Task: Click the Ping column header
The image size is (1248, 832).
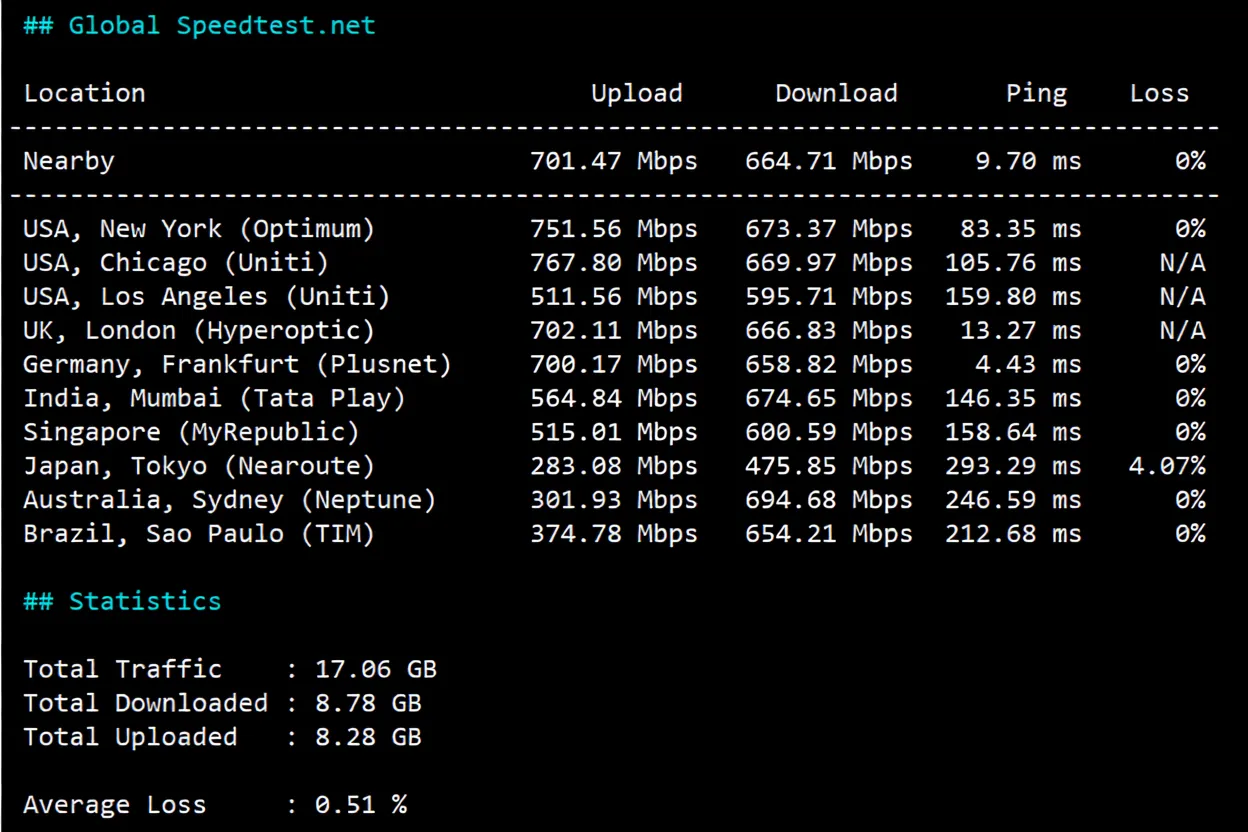Action: [x=1036, y=93]
